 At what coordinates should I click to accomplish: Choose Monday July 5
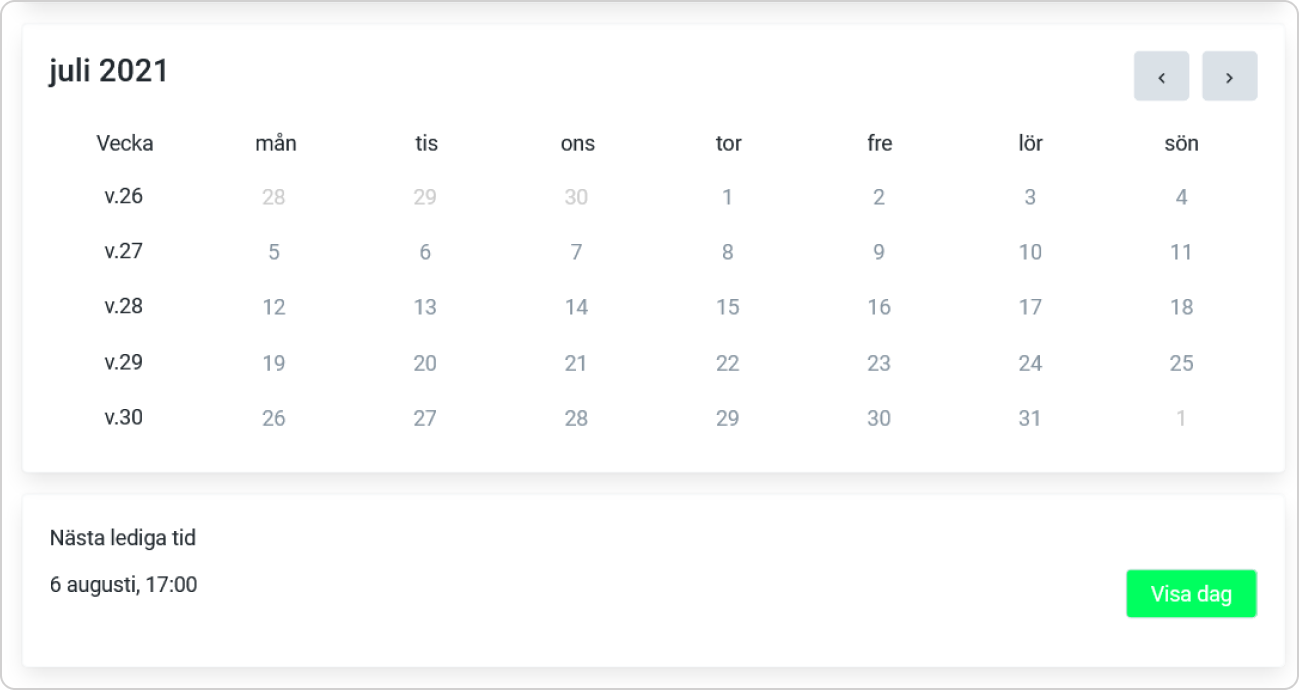pos(274,252)
